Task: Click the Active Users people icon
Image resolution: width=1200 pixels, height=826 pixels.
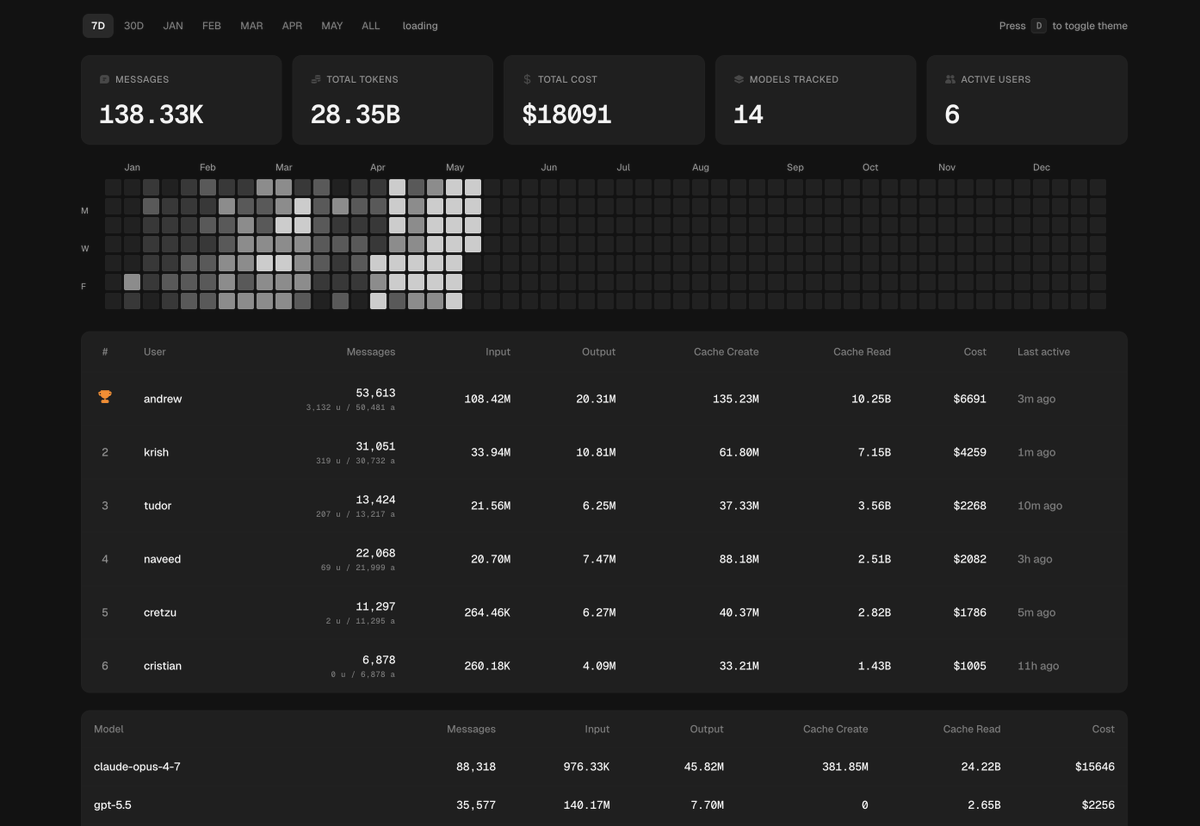Action: (950, 79)
